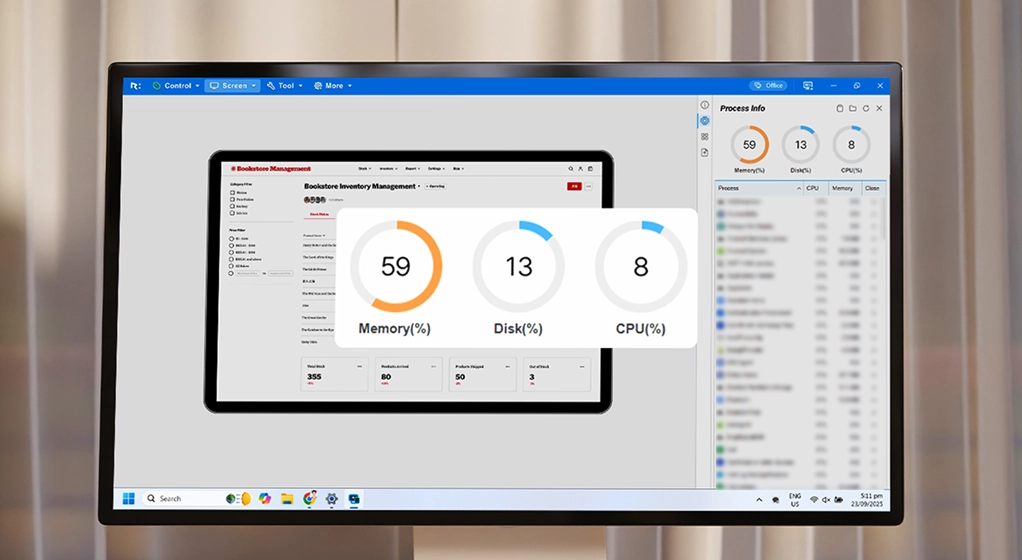The width and height of the screenshot is (1022, 560).
Task: Click the Office button in title bar
Action: coord(768,86)
